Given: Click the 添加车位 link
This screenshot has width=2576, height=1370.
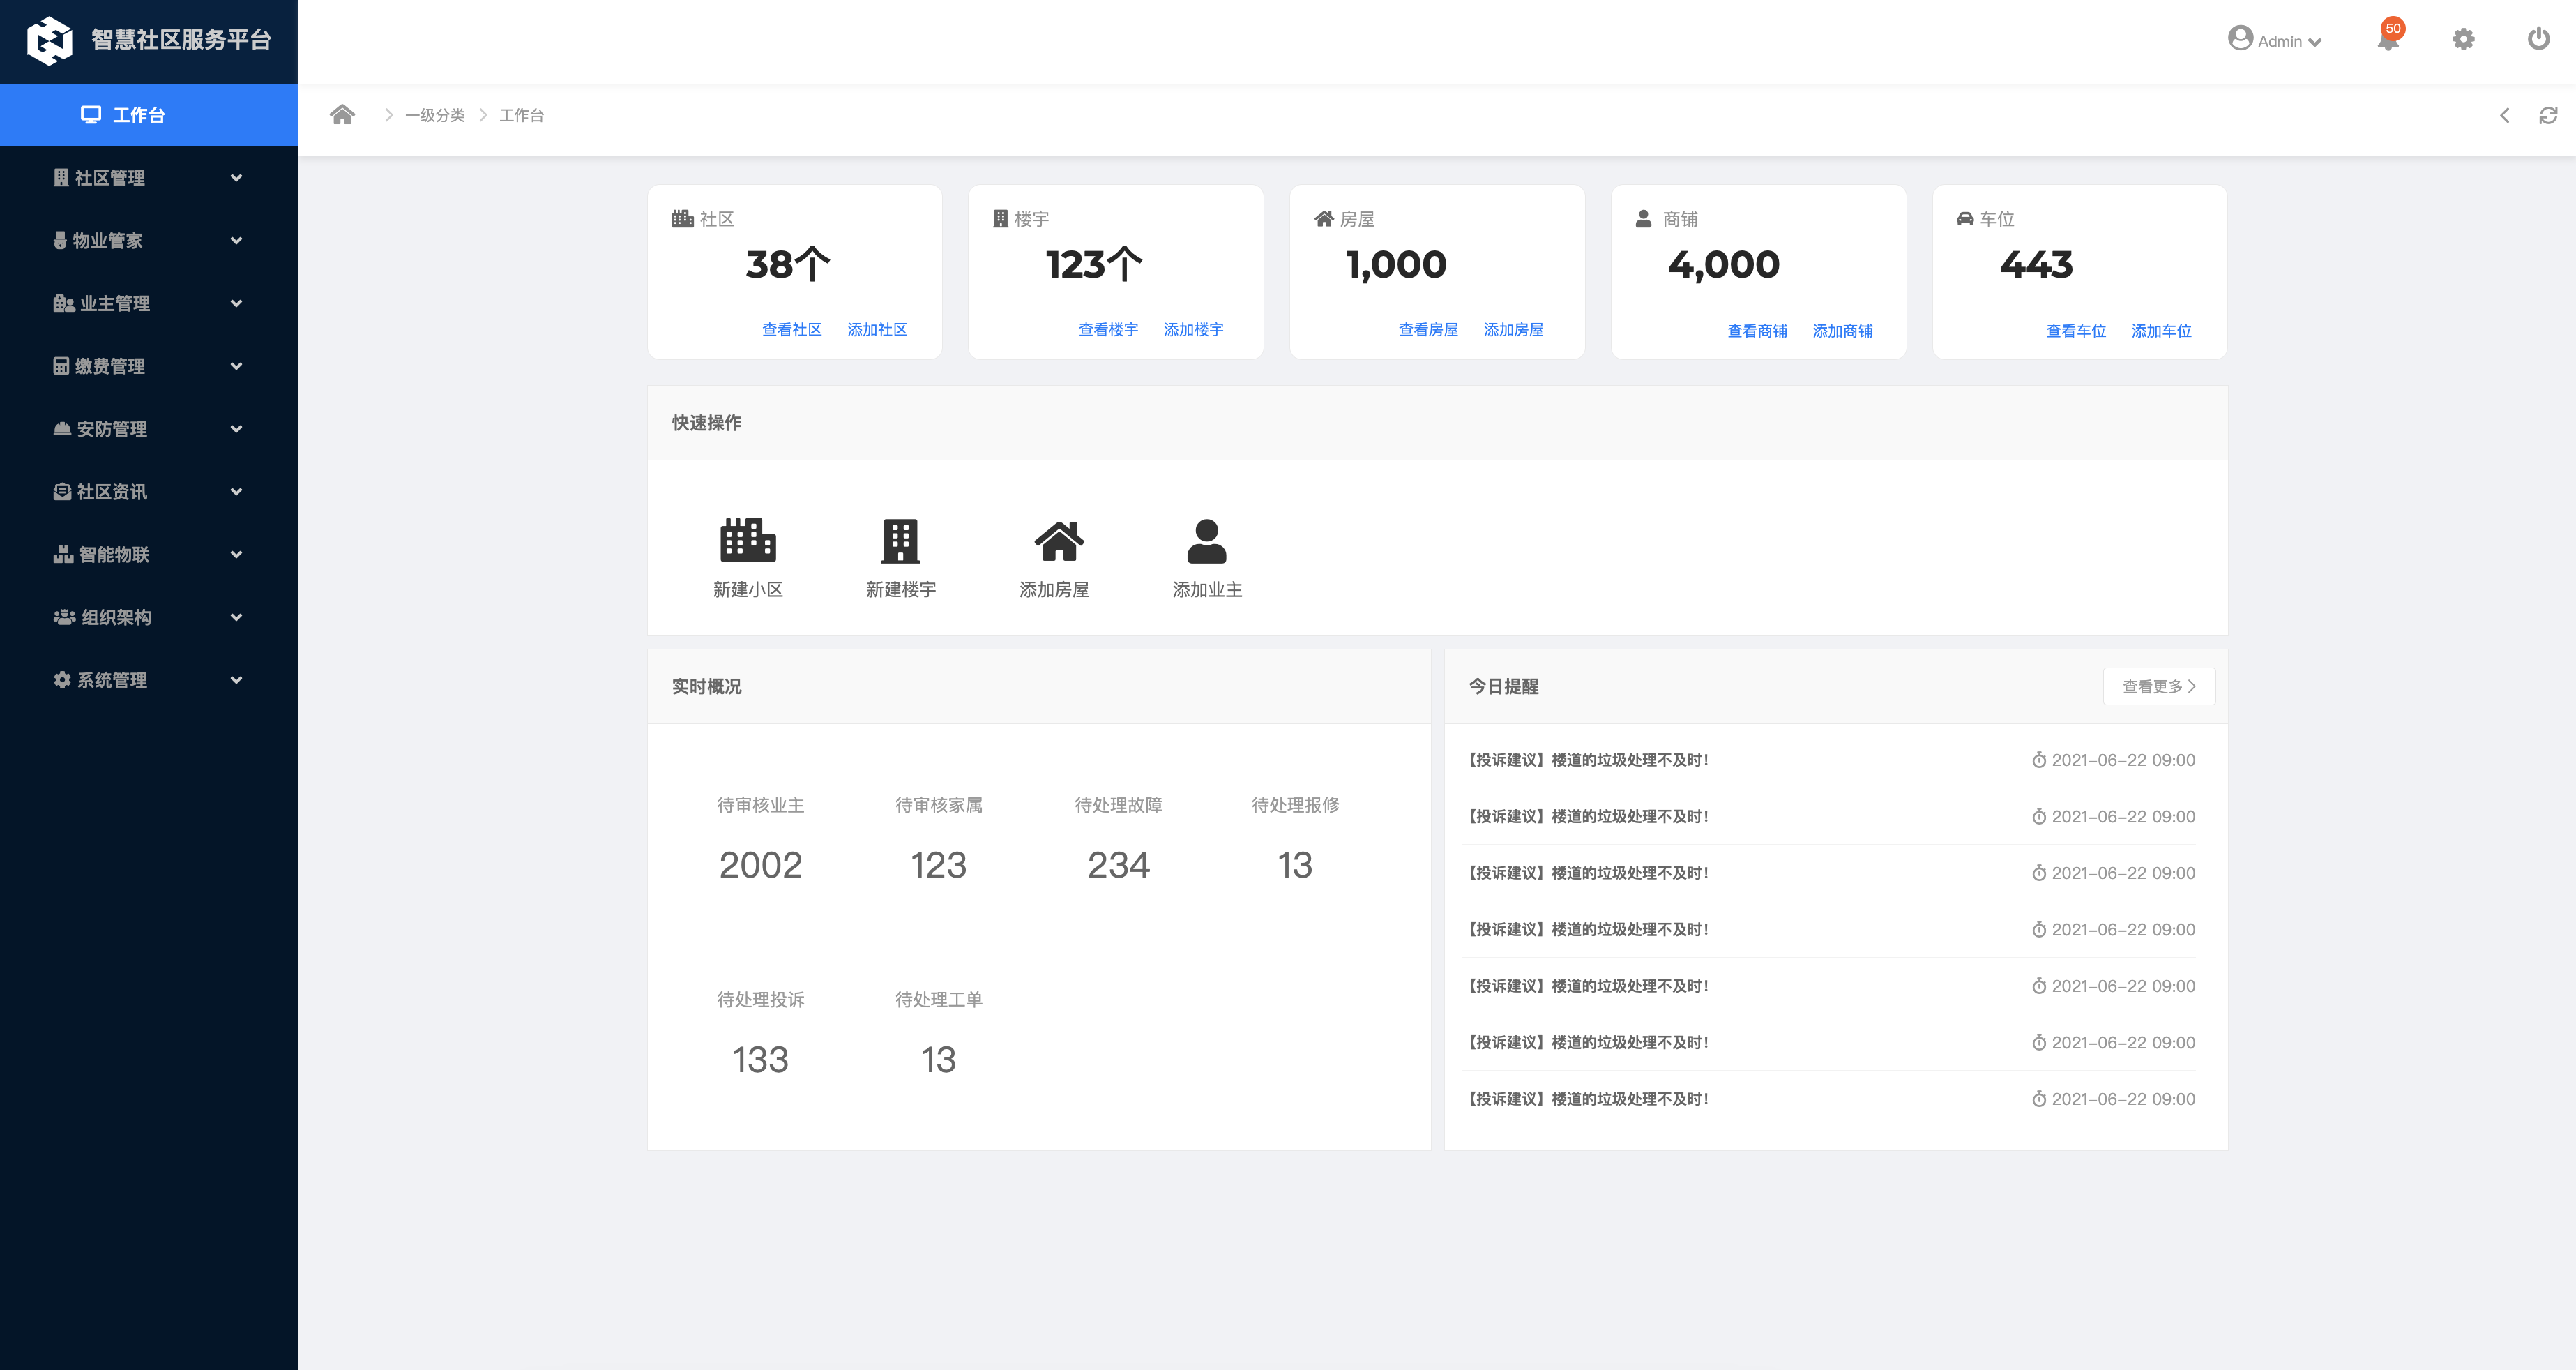Looking at the screenshot, I should click(2161, 330).
